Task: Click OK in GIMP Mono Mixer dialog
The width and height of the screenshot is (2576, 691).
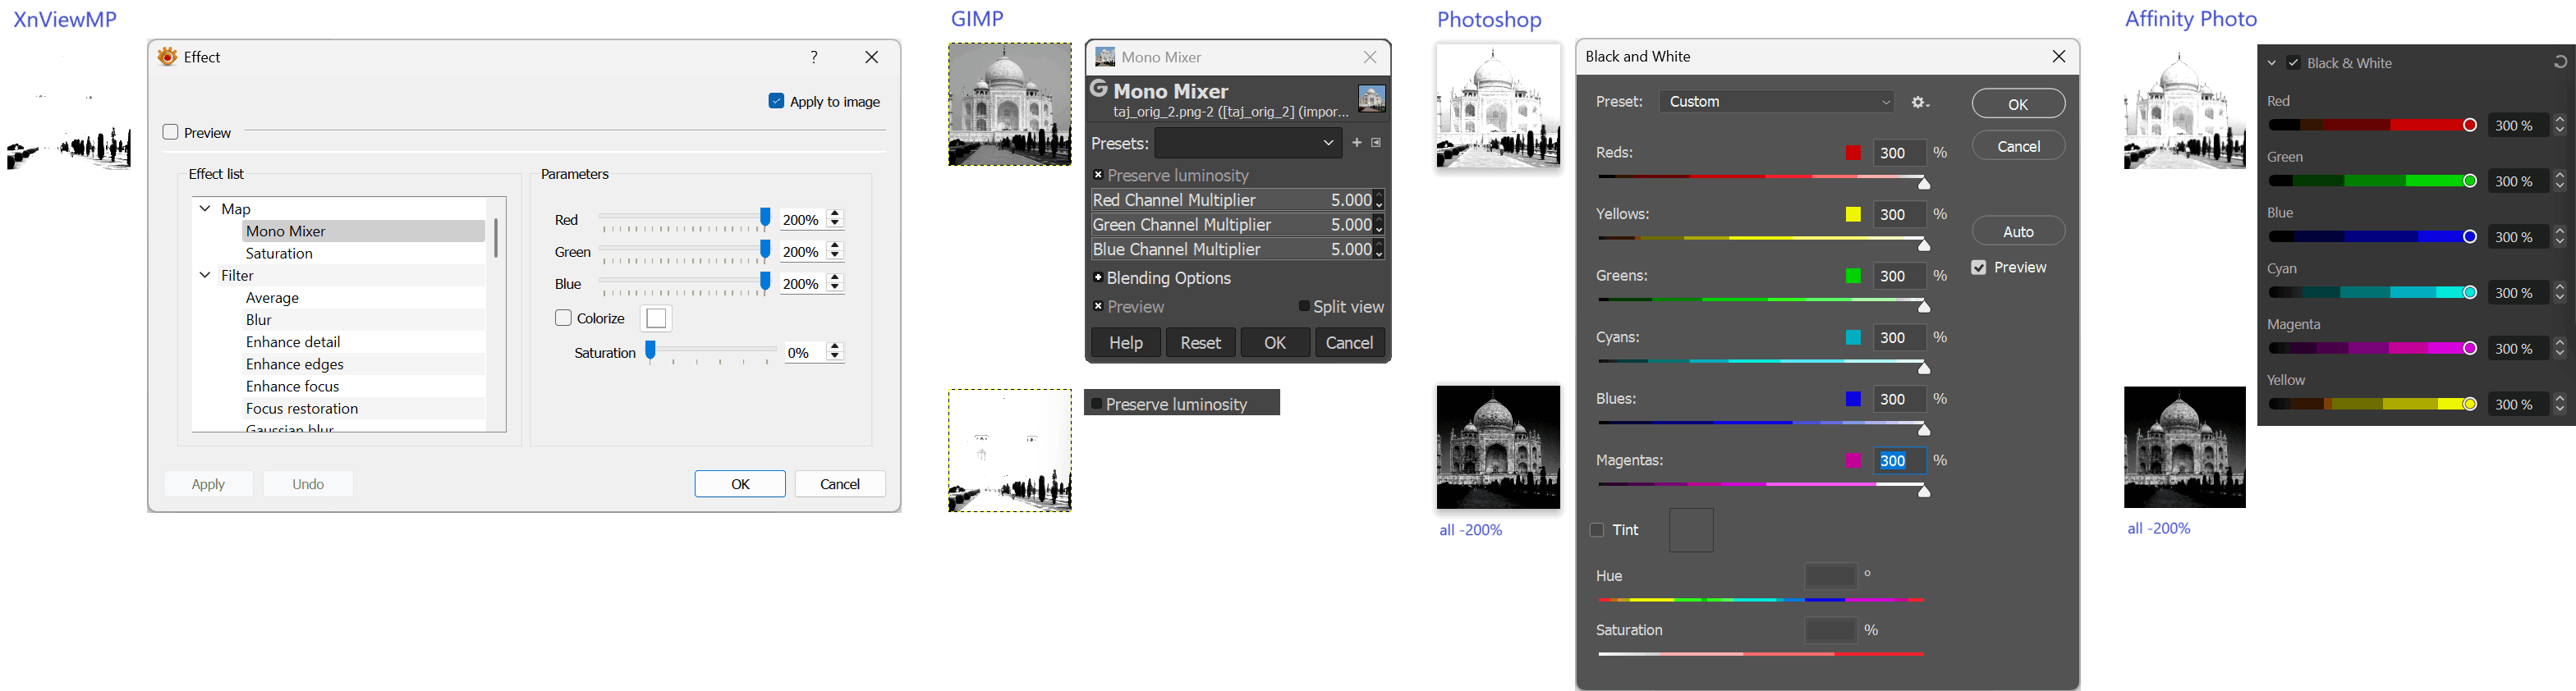Action: tap(1275, 342)
